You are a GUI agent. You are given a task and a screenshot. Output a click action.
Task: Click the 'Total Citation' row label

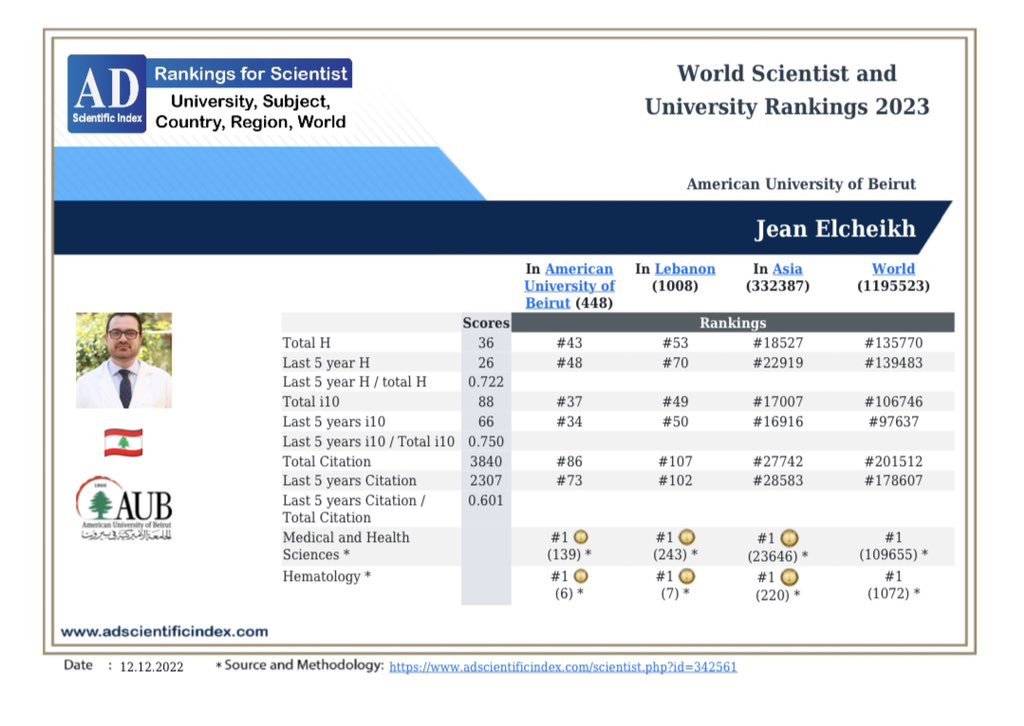pos(327,462)
